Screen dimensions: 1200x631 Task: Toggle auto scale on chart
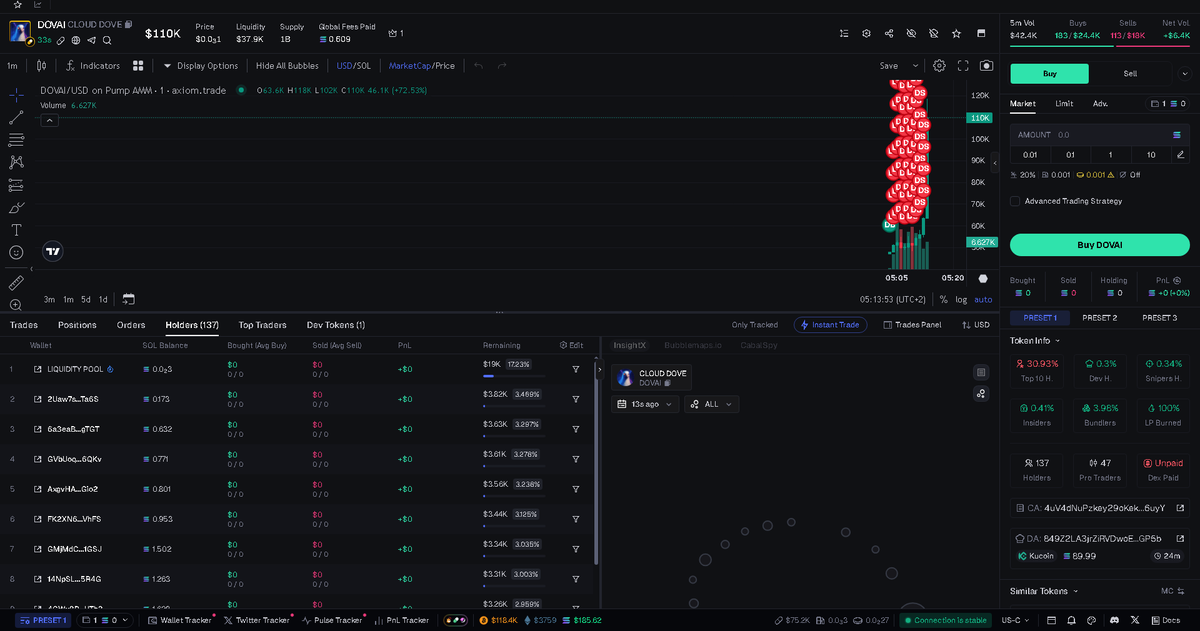pos(983,299)
